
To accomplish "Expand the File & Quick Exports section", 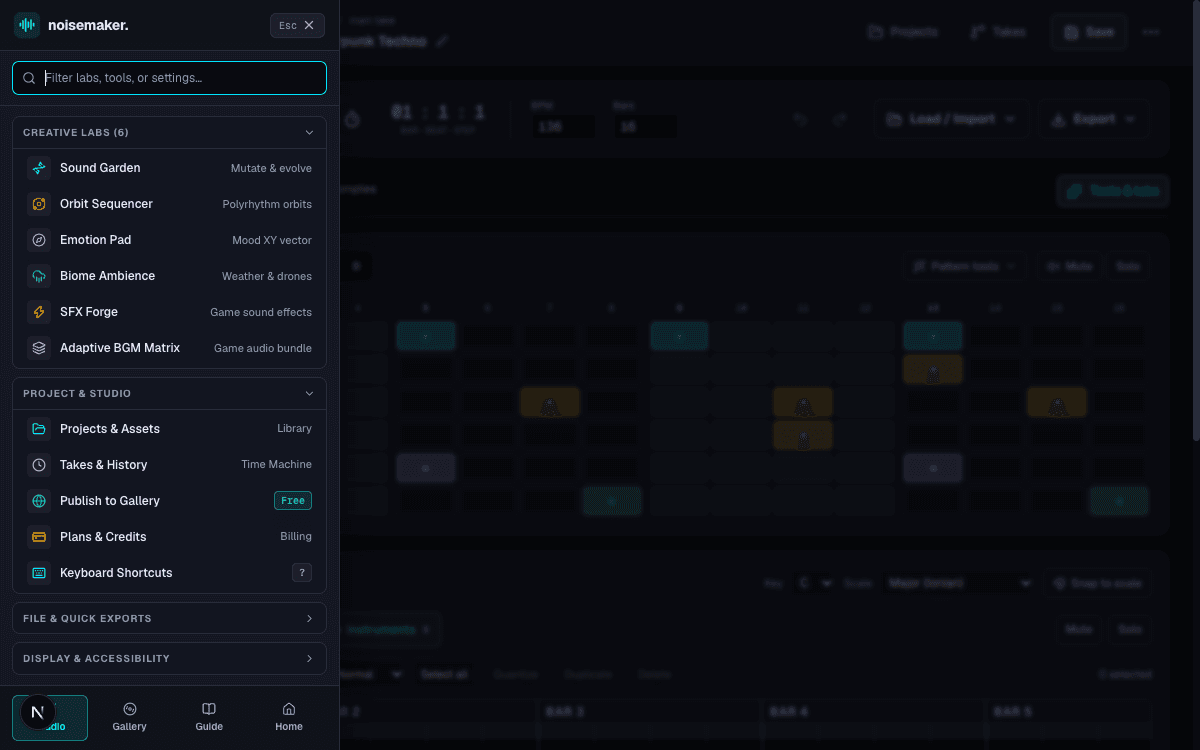I will (169, 618).
